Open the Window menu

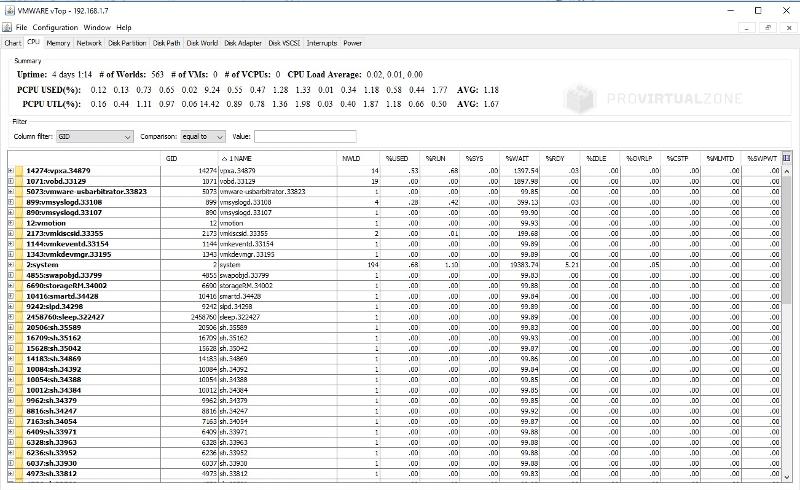(x=97, y=27)
